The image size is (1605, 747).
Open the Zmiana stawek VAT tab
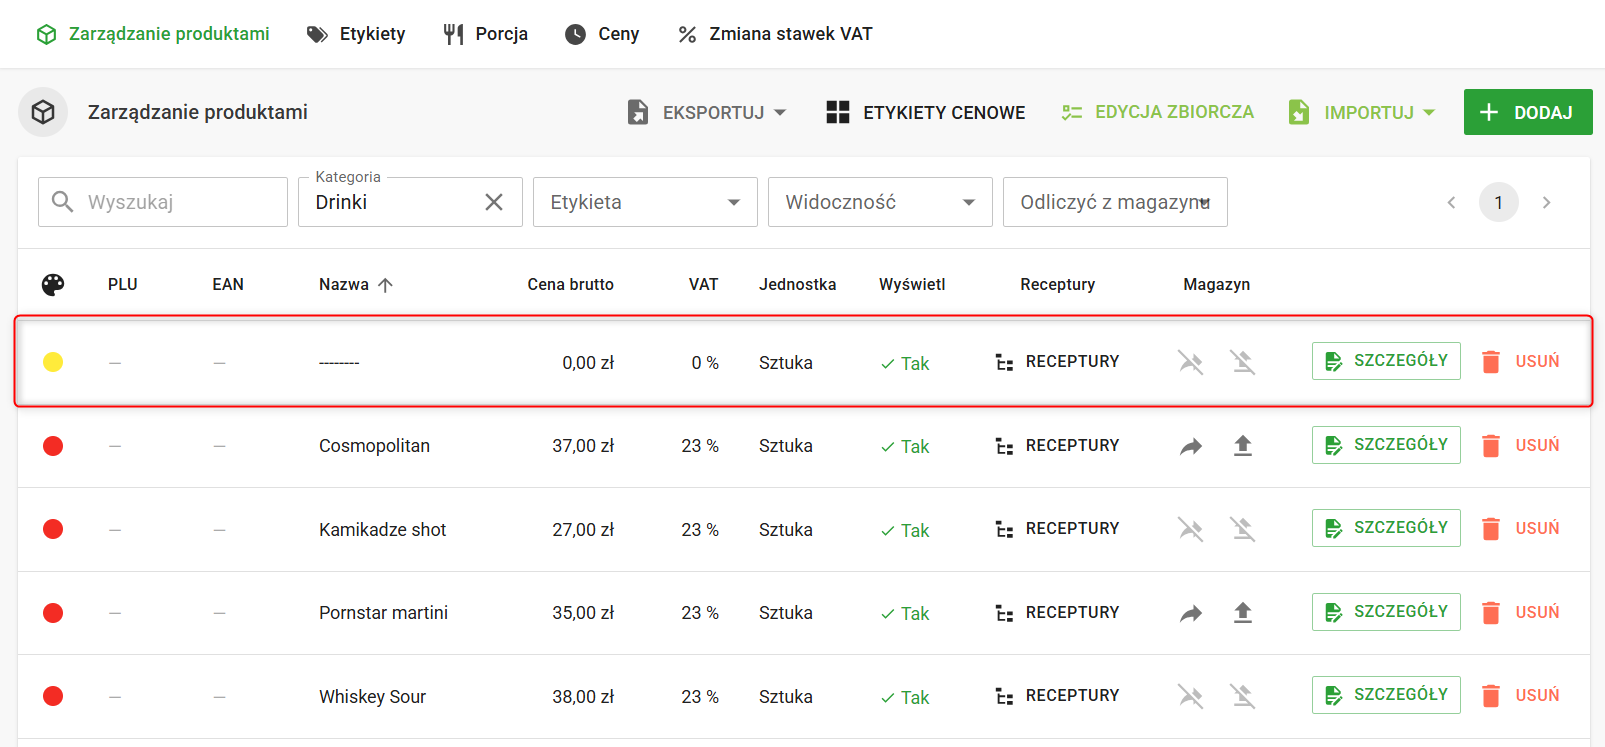775,34
